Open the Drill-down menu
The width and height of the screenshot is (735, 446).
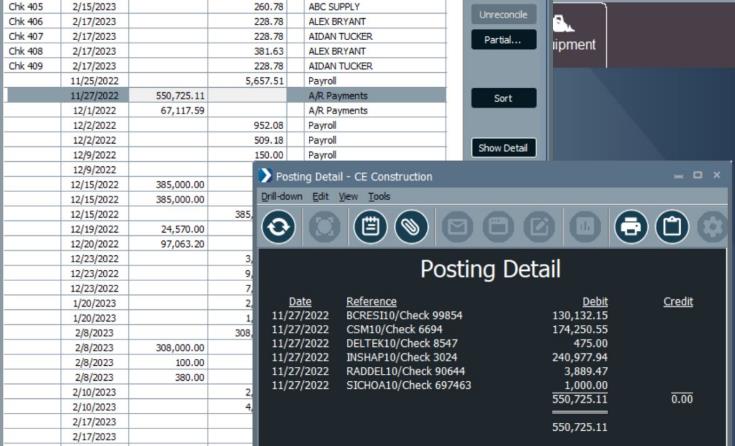281,197
